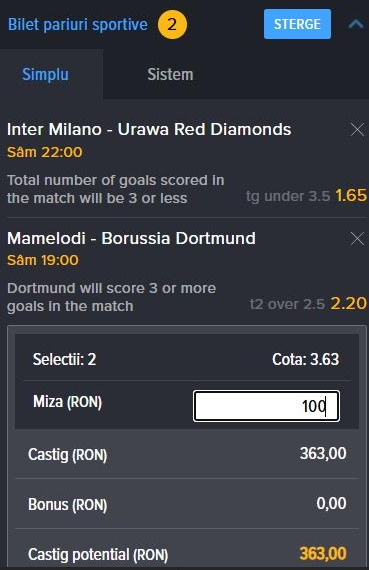Switch to the Sistem tab
The height and width of the screenshot is (570, 369).
(170, 74)
